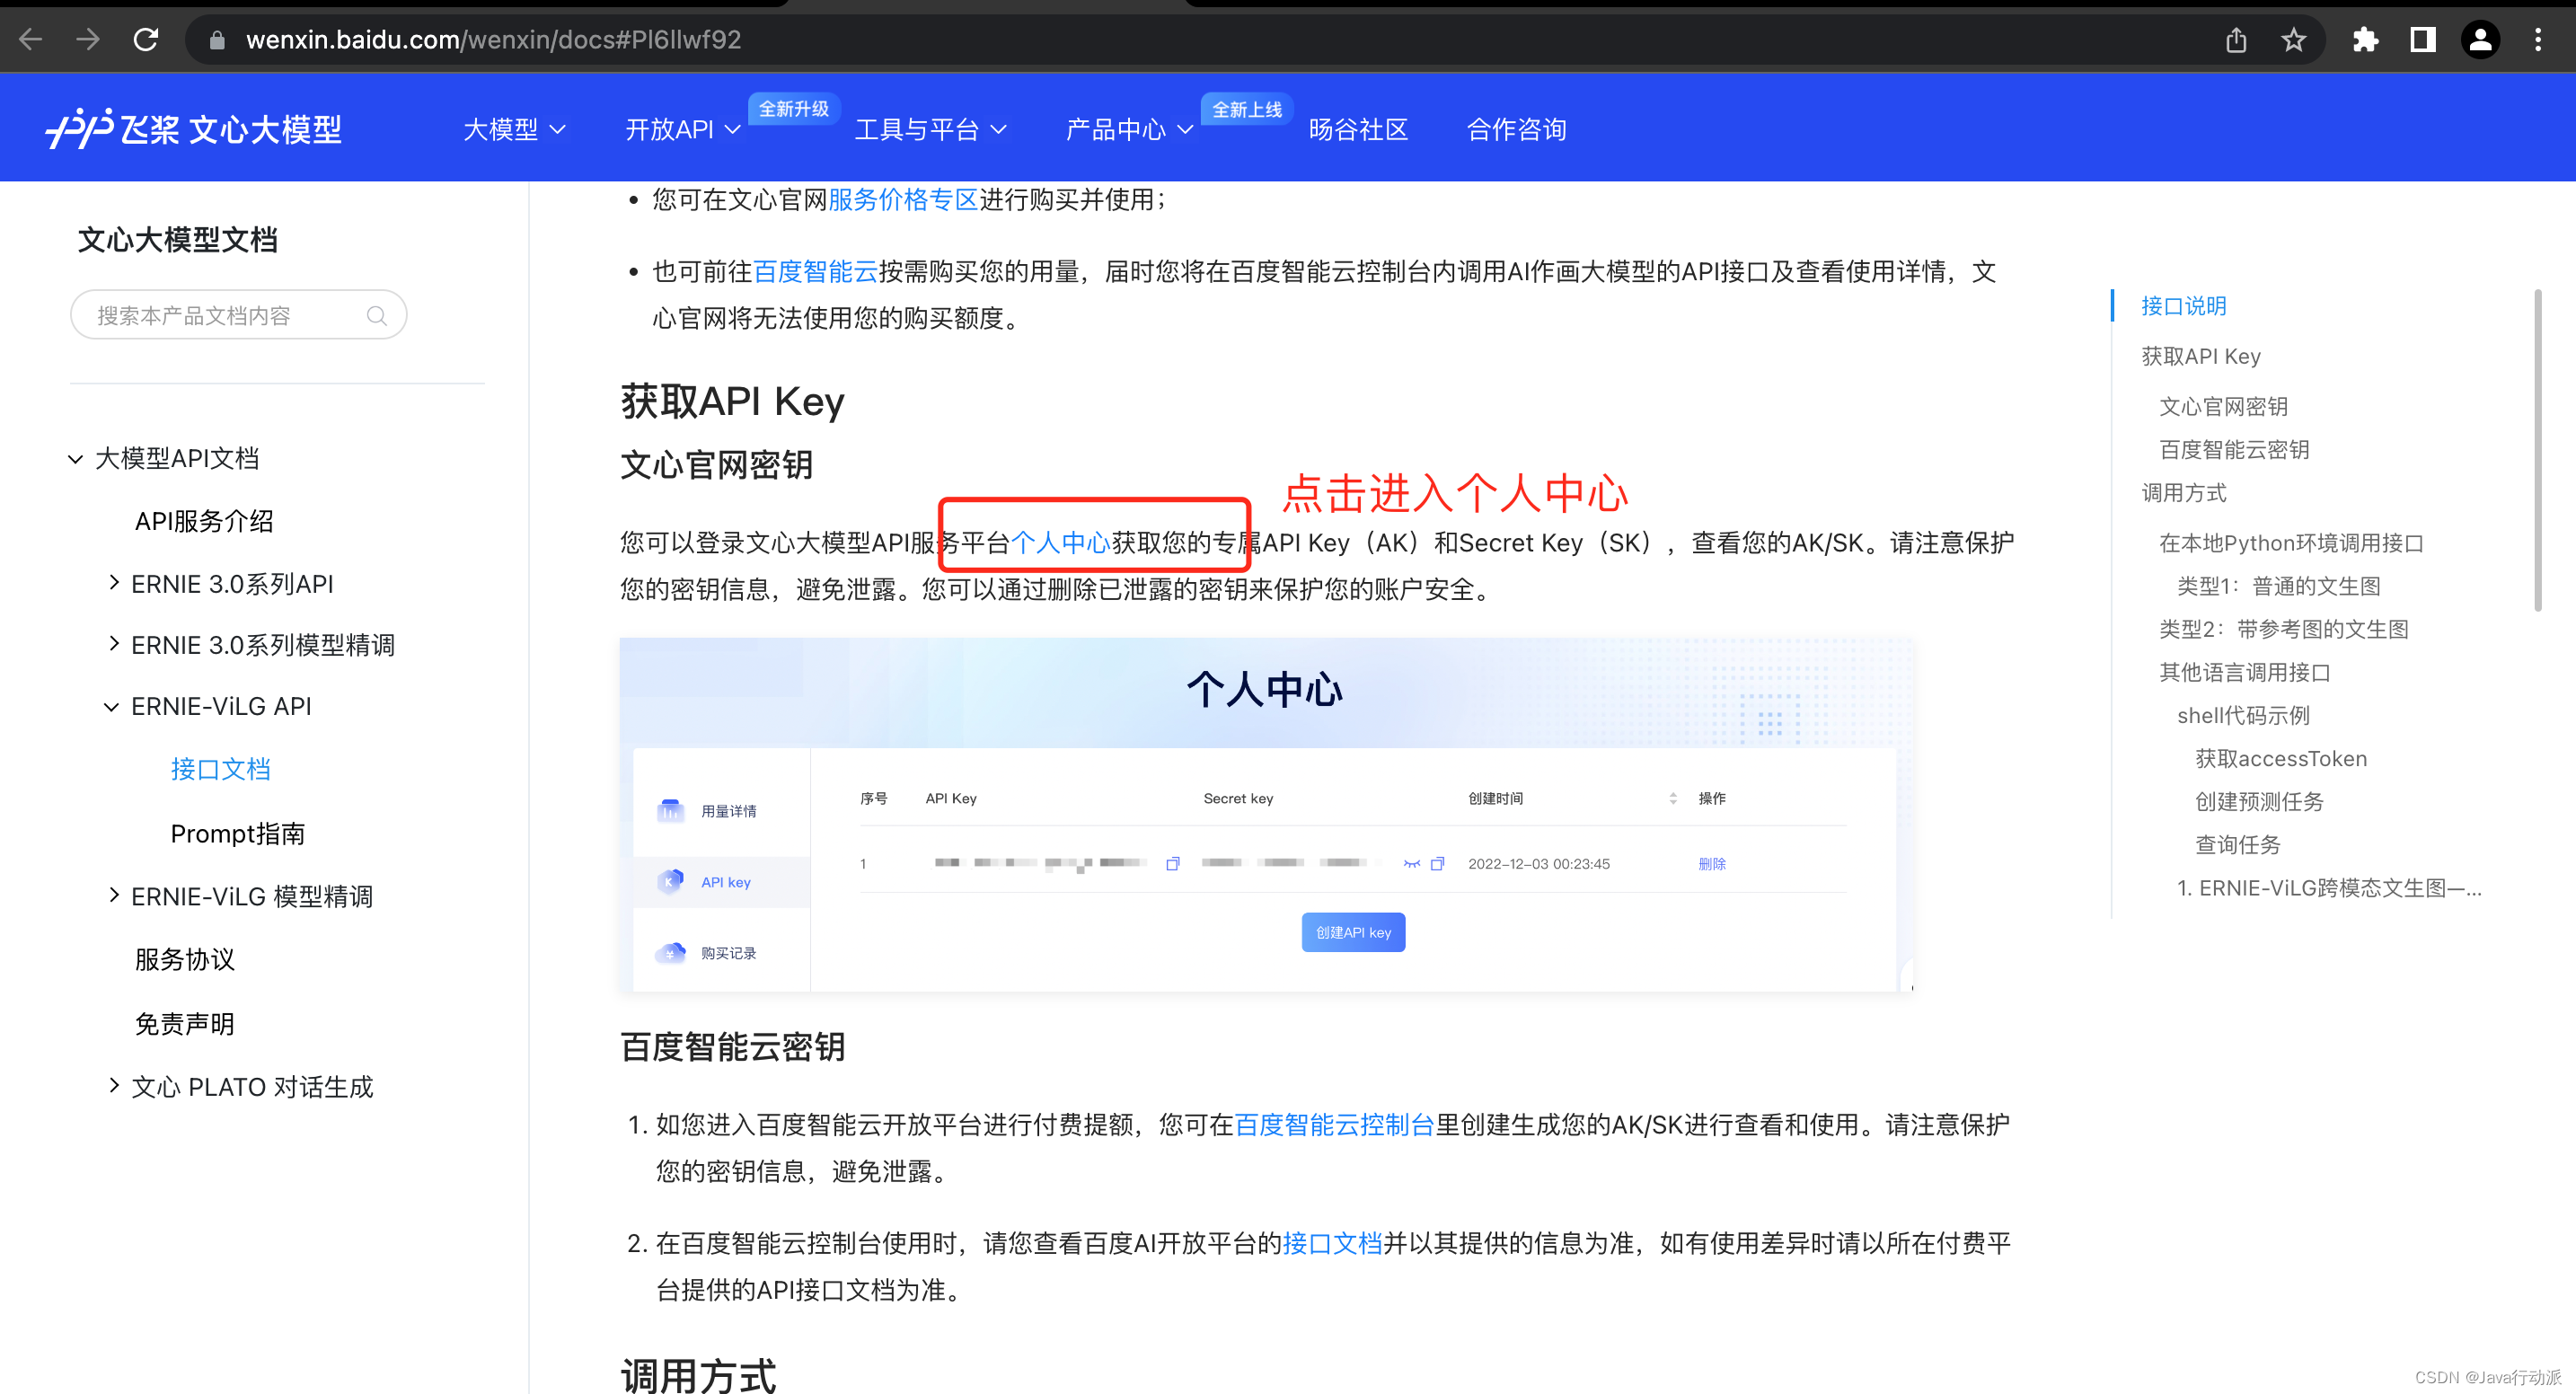Expand ERNIE 3.0系列模型精调 tree item
The height and width of the screenshot is (1394, 2576).
pyautogui.click(x=113, y=644)
